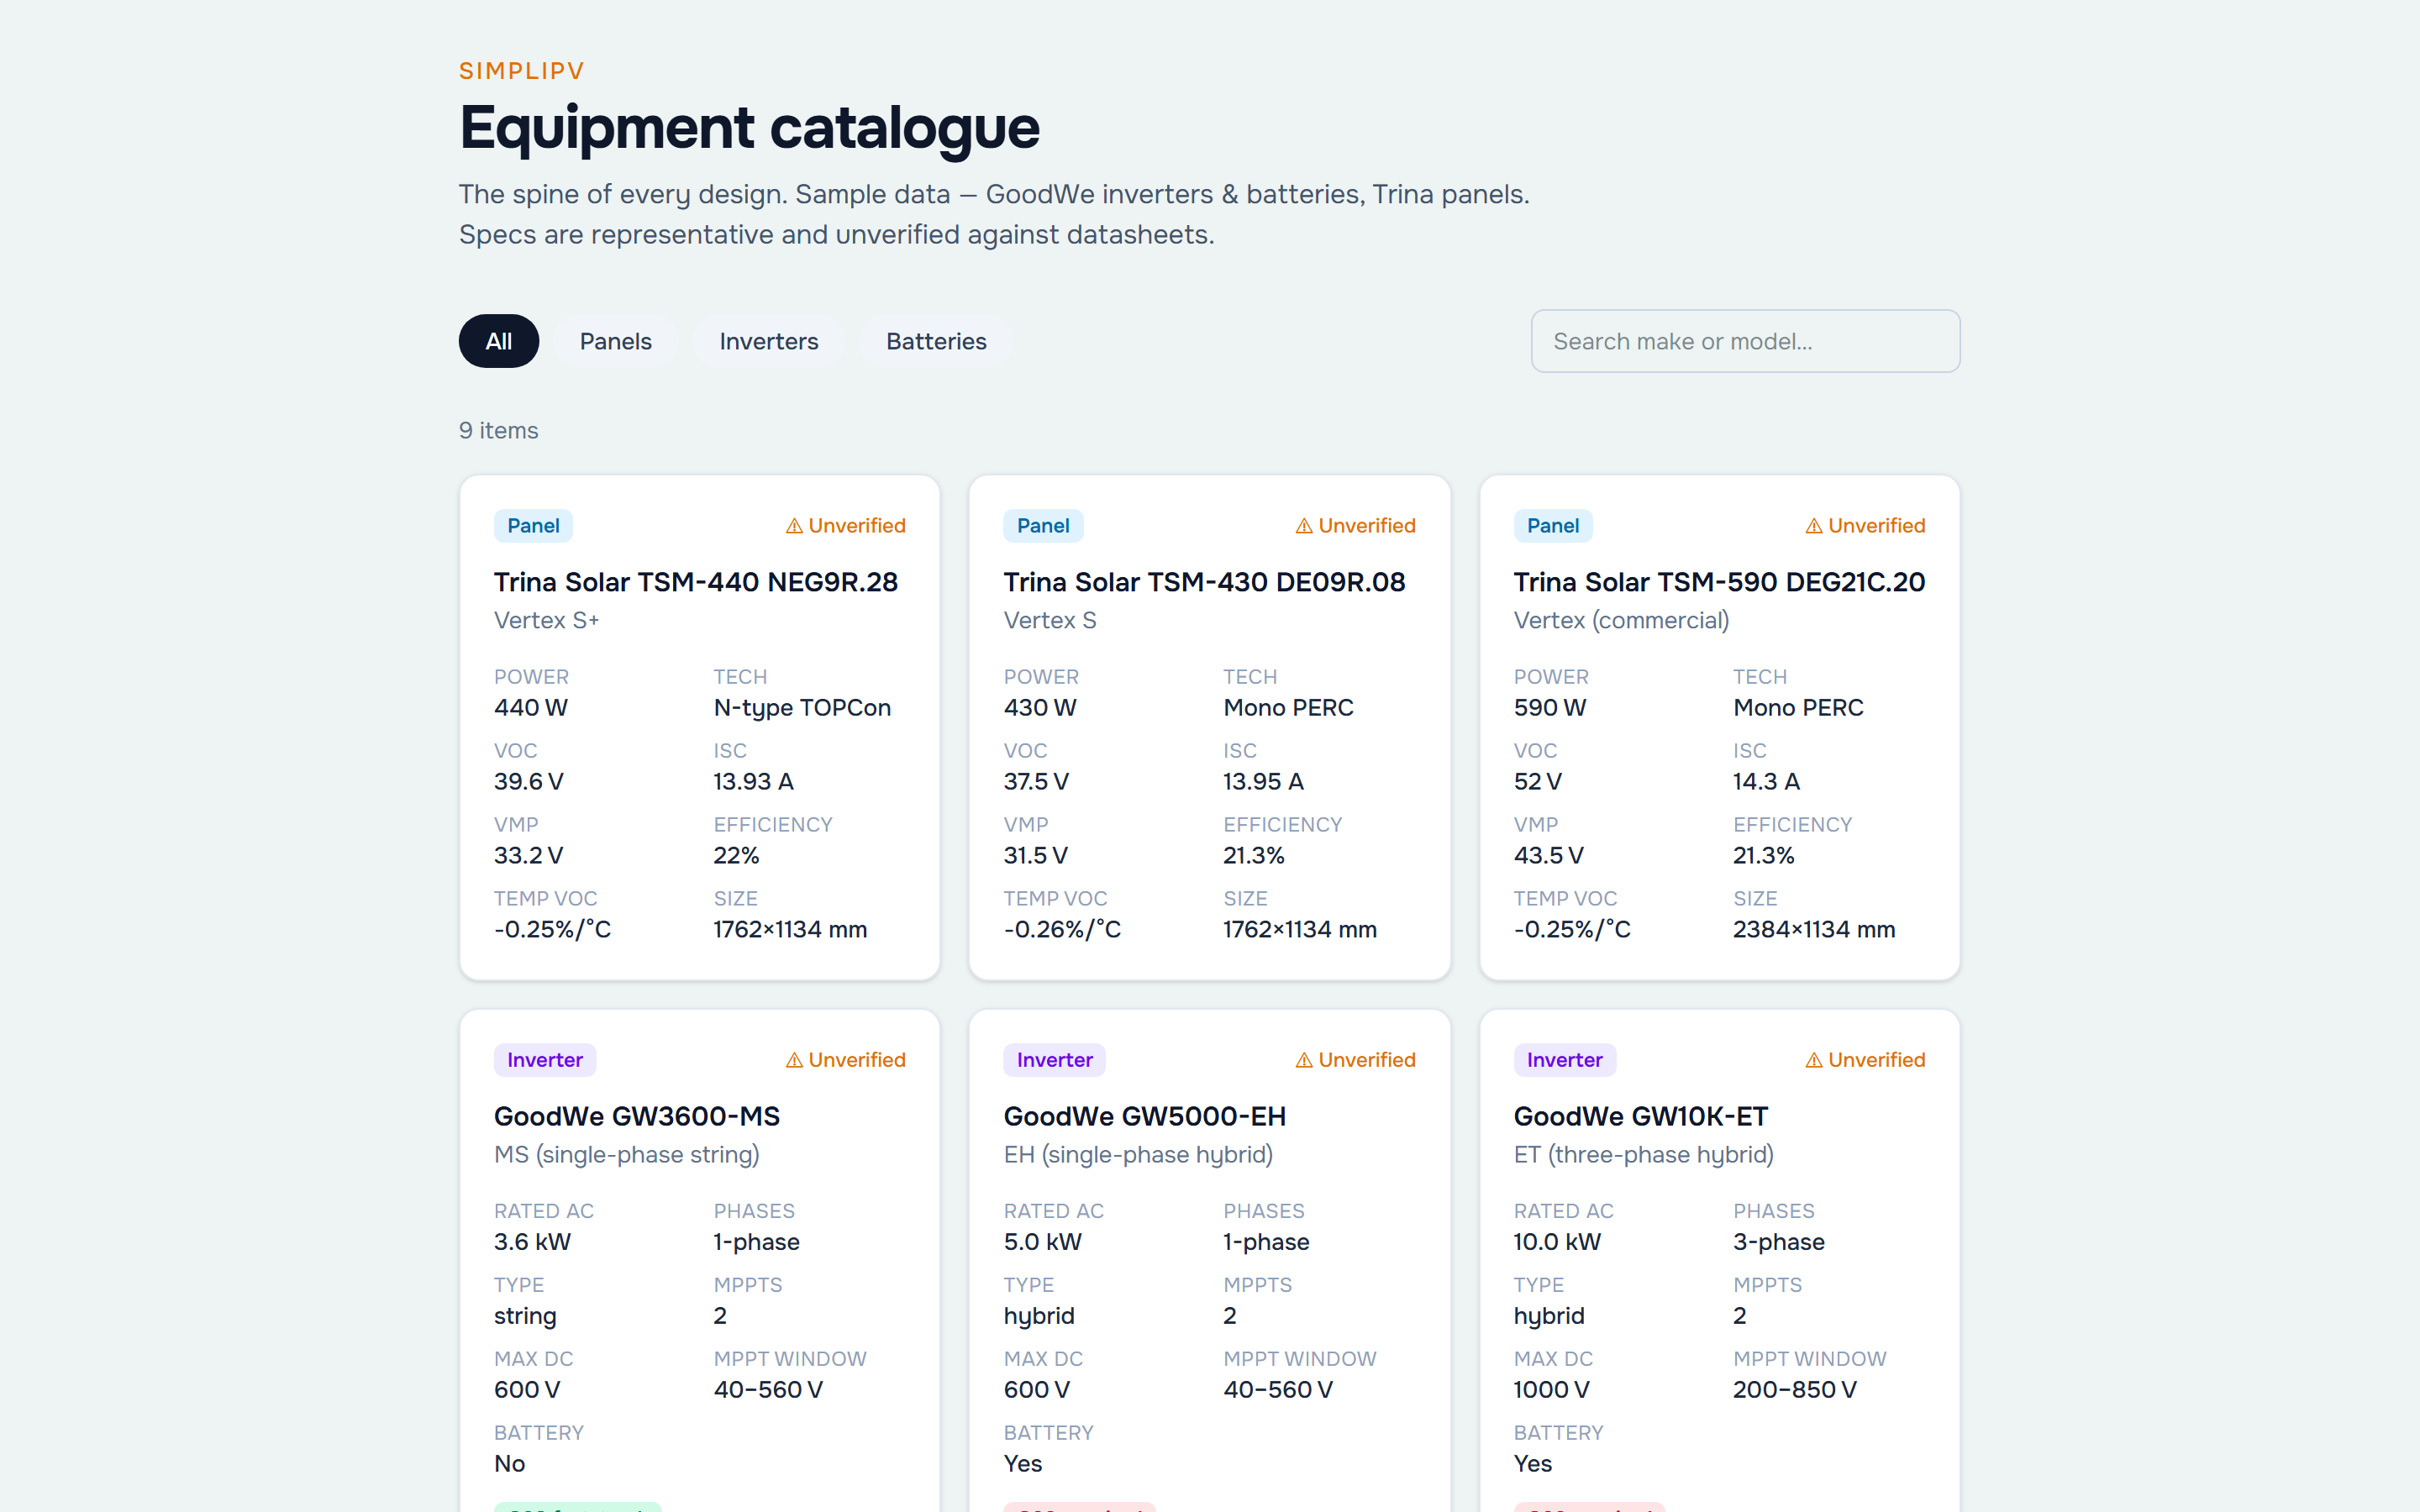
Task: Click the string type value
Action: [x=525, y=1316]
